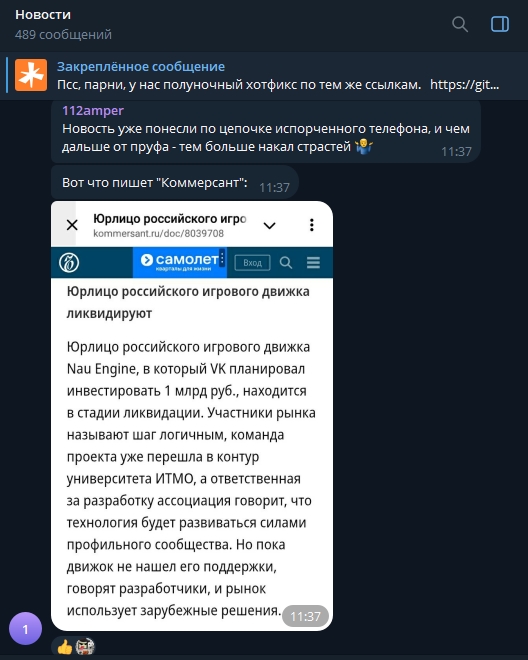Viewport: 528px width, 660px height.
Task: Open search in the Новости chat
Action: pyautogui.click(x=460, y=24)
